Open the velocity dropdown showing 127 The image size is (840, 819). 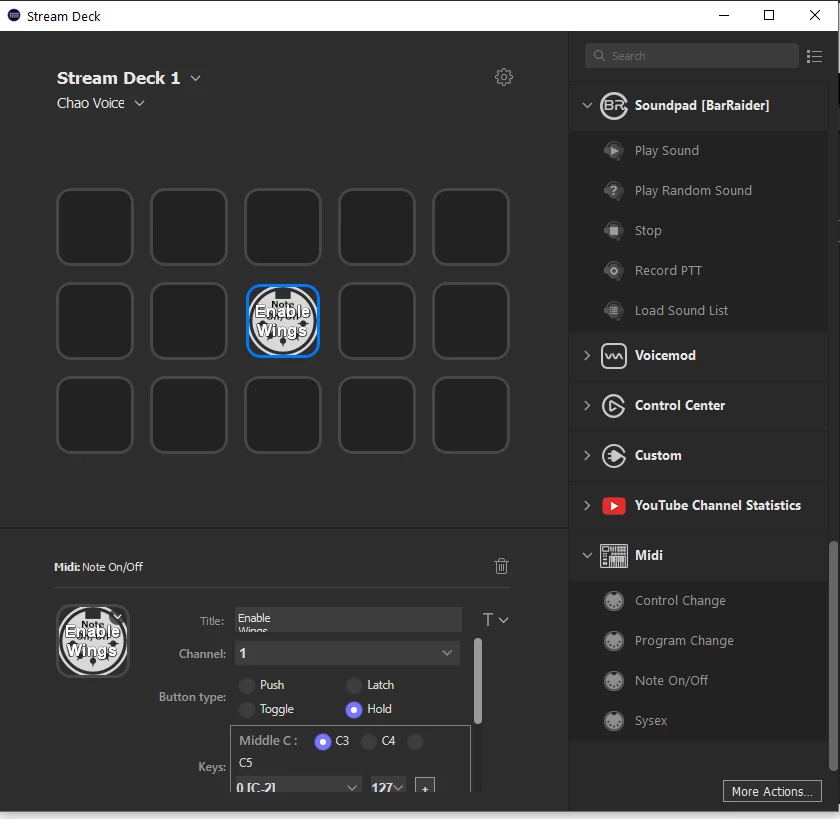[387, 784]
